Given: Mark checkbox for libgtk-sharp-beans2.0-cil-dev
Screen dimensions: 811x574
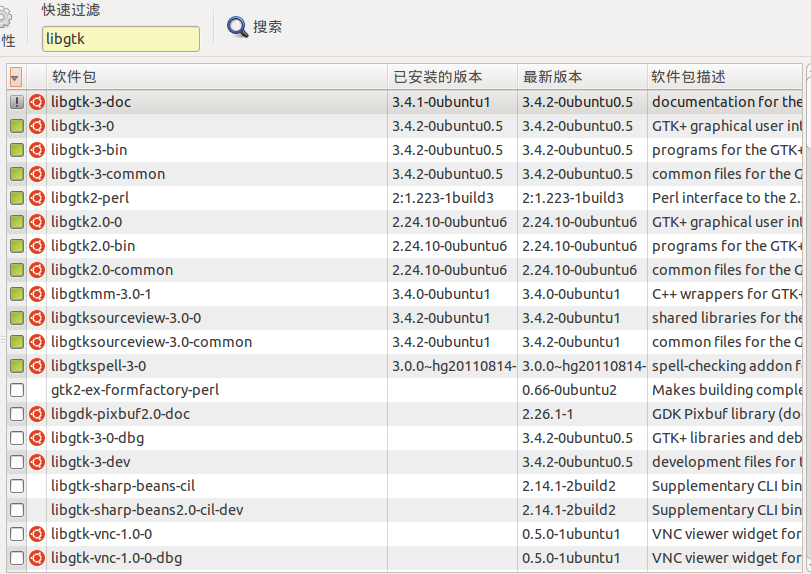Looking at the screenshot, I should coord(17,510).
